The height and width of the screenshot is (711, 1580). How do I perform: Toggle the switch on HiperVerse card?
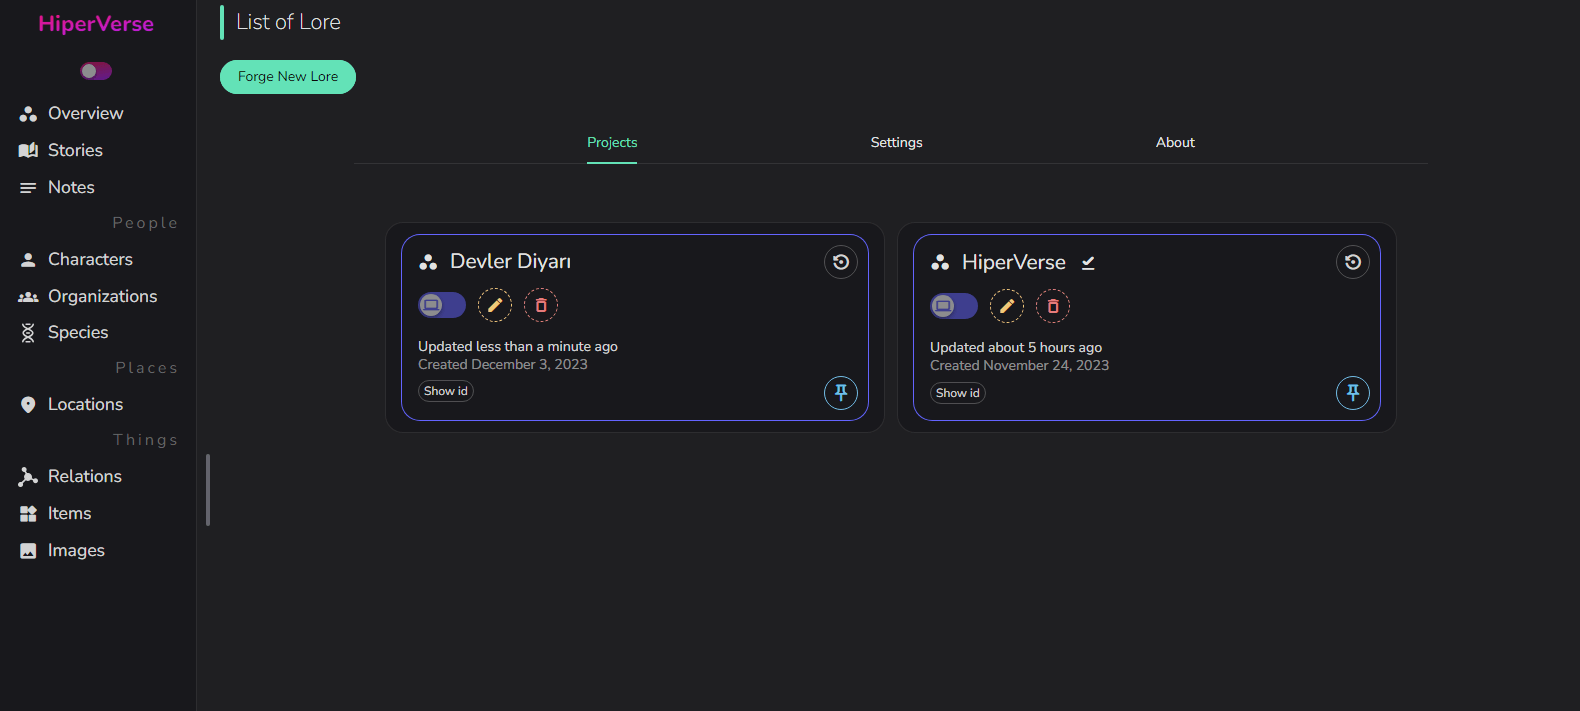[x=954, y=306]
